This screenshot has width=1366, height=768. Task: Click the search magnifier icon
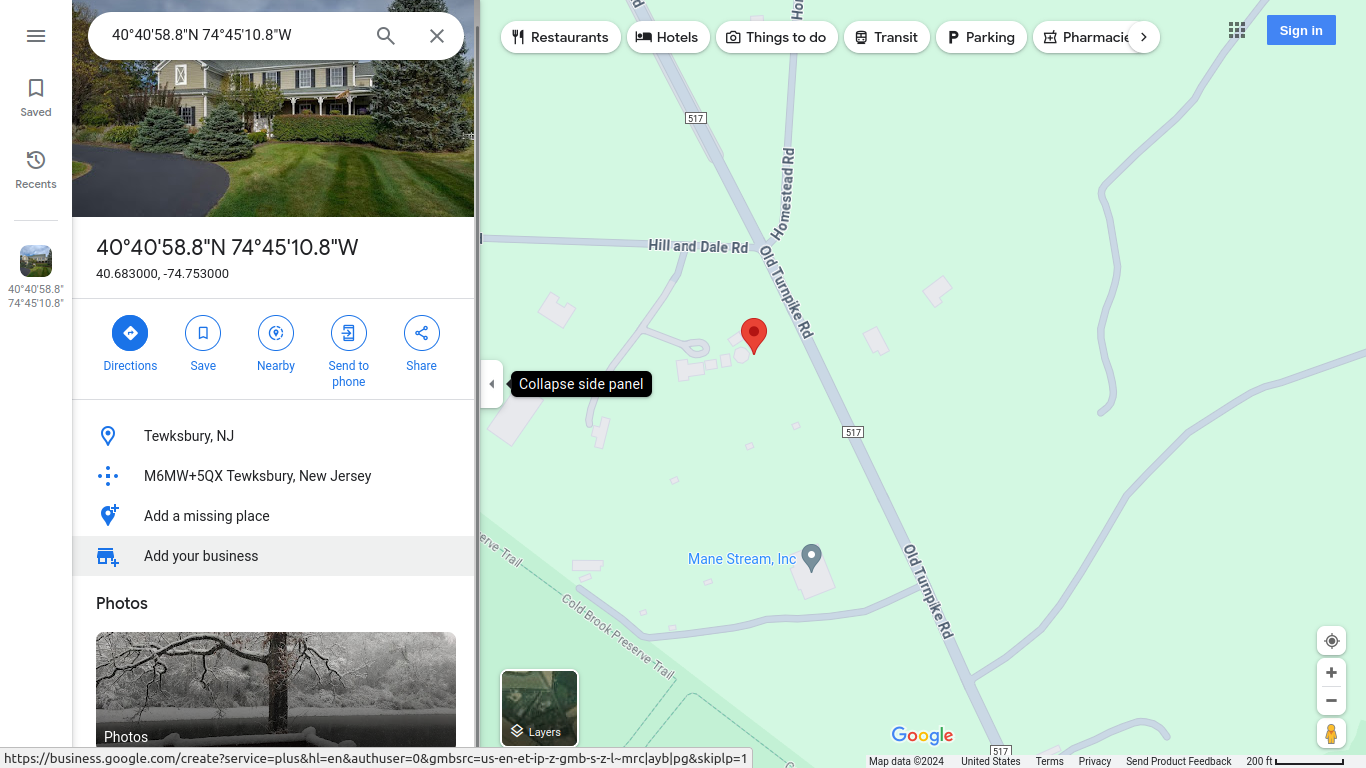386,36
